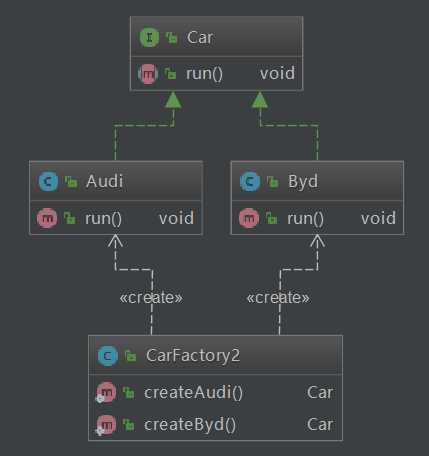Click the visibility icon beside Audi's run()
Viewport: 429px width, 456px height.
point(70,218)
